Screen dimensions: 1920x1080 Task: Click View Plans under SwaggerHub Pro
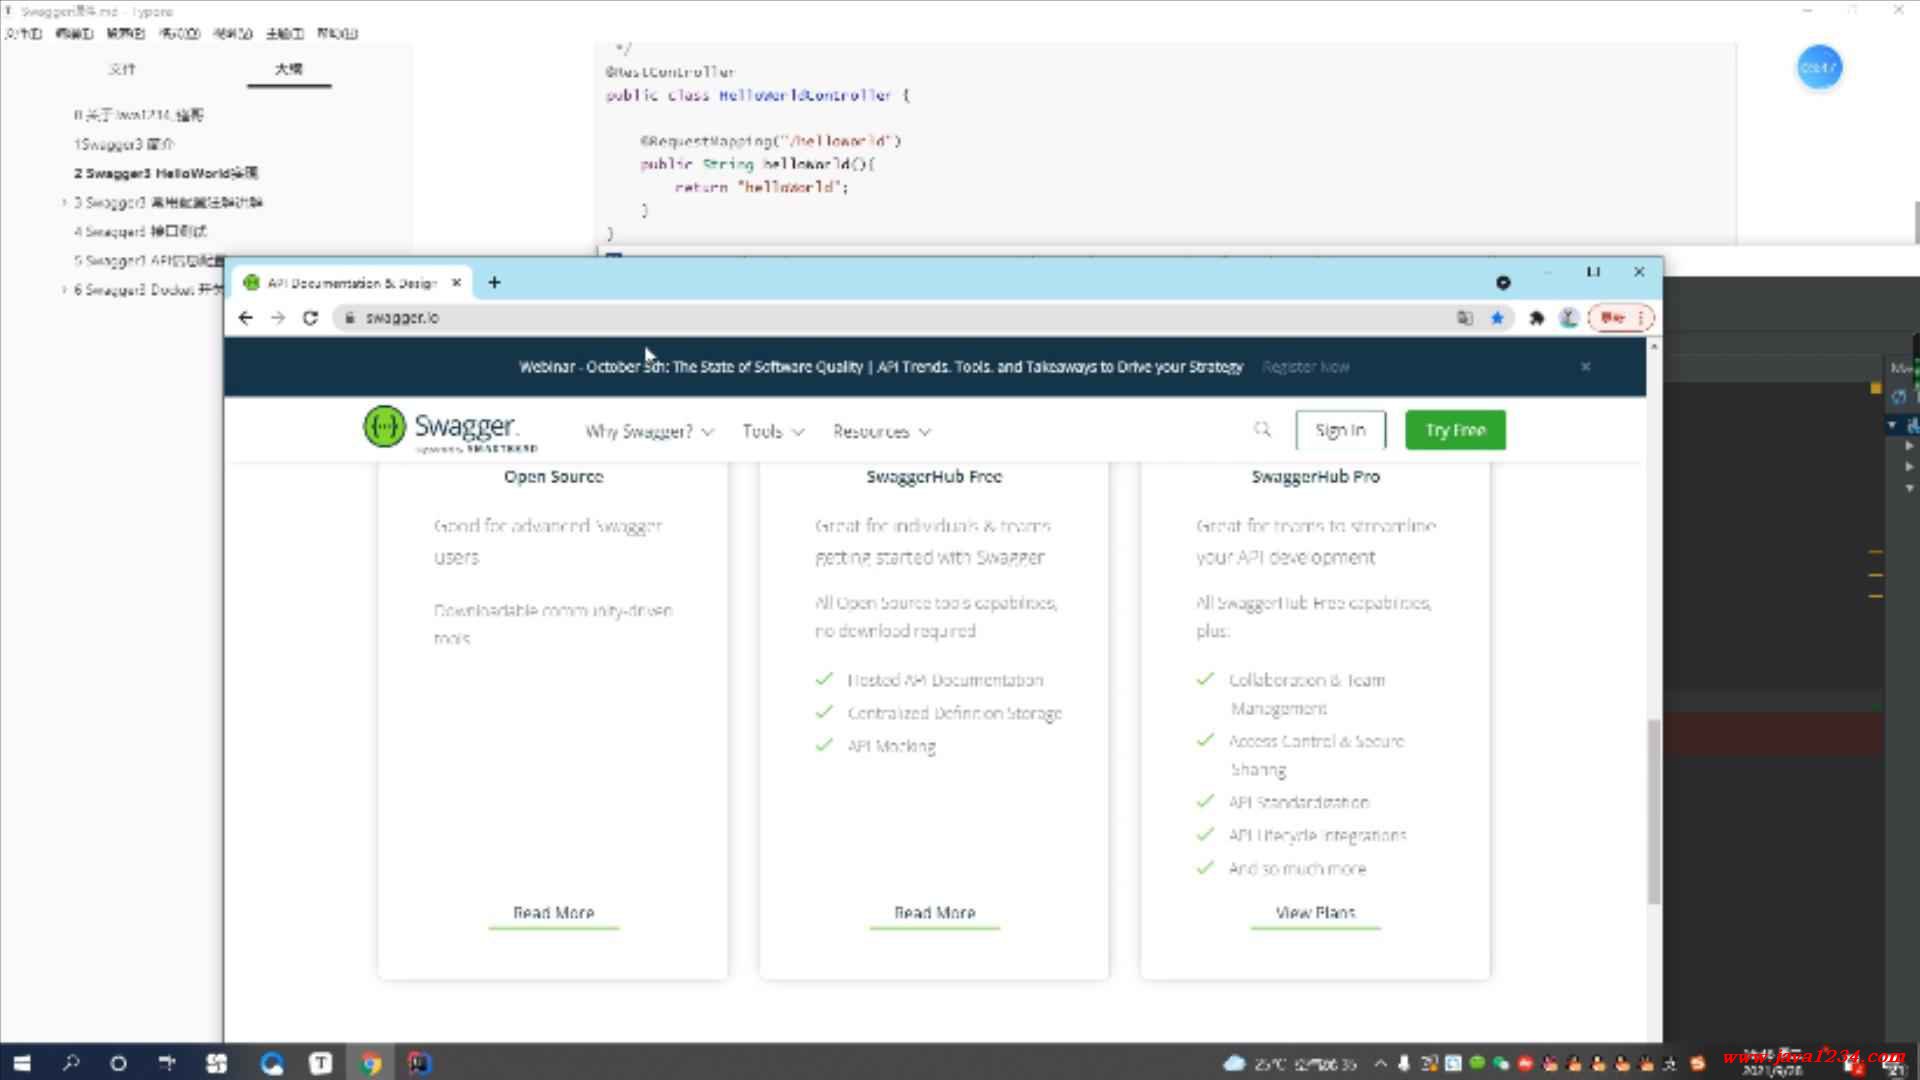pos(1315,913)
